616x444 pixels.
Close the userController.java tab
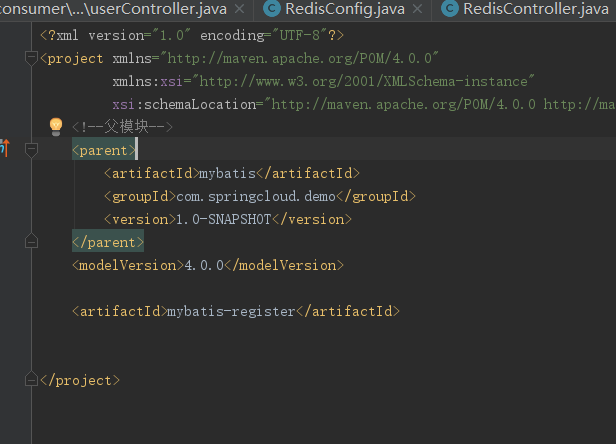[239, 9]
